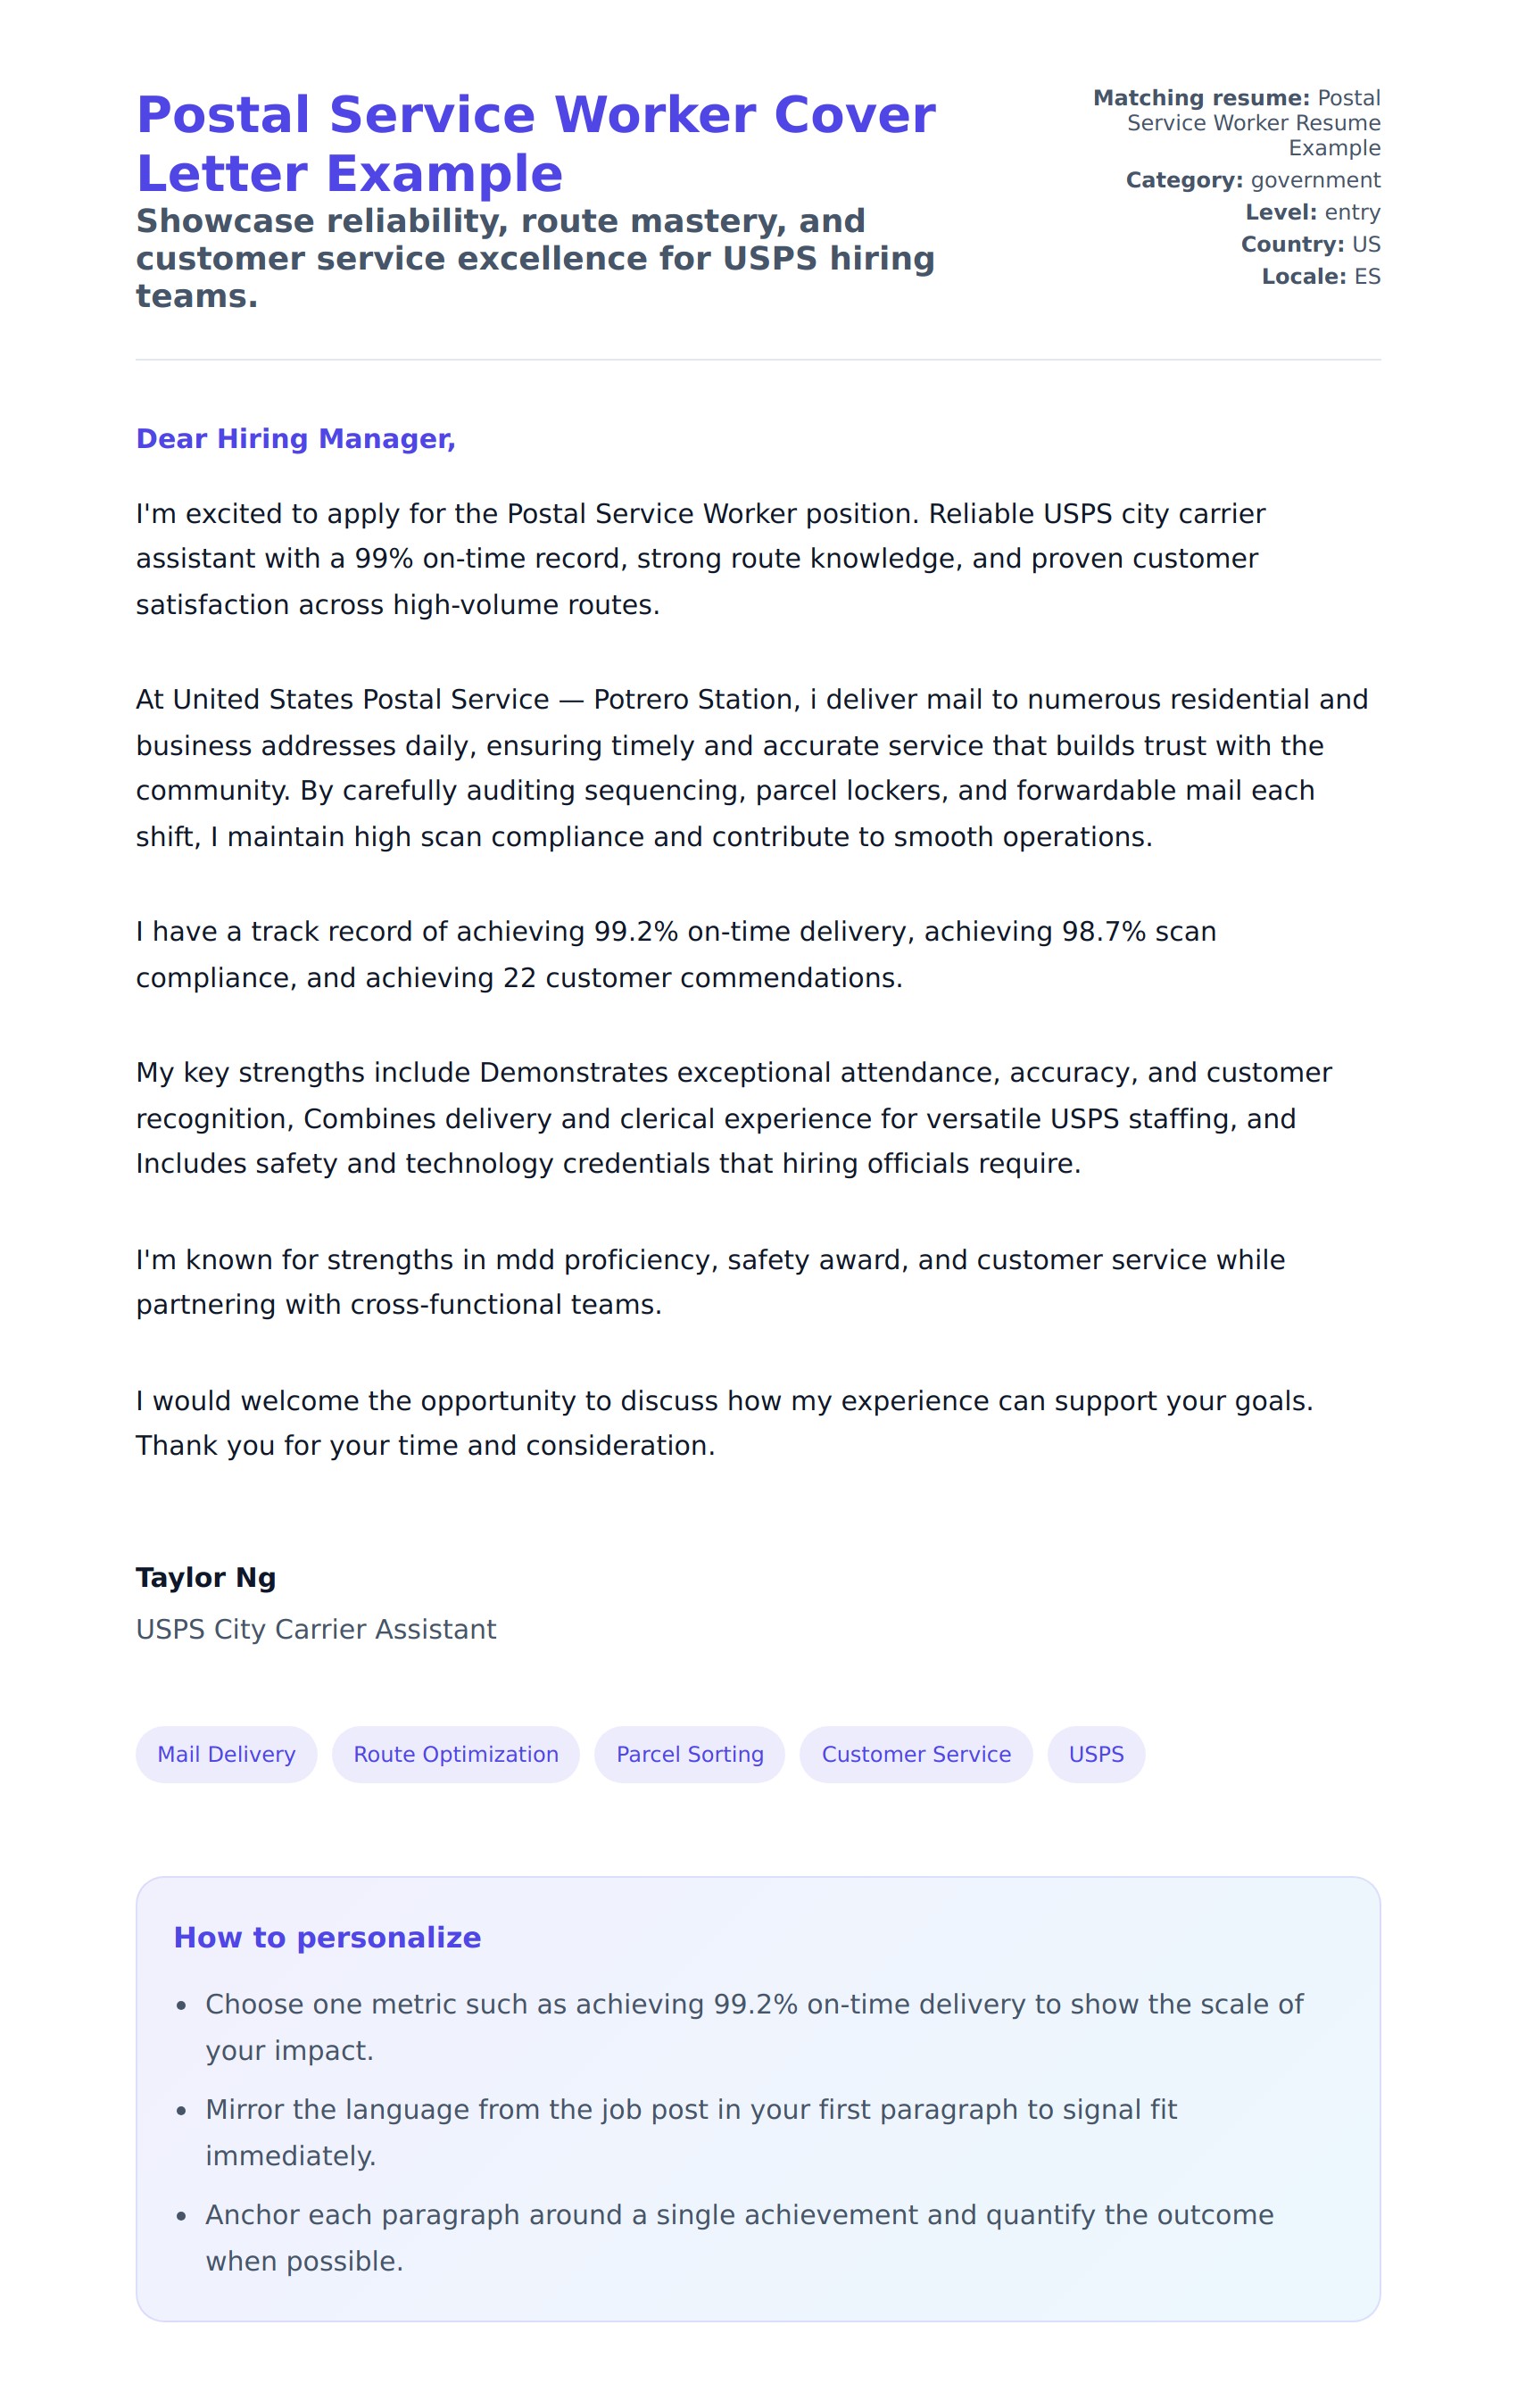The height and width of the screenshot is (2408, 1517).
Task: Click the Level entry label
Action: point(1311,212)
